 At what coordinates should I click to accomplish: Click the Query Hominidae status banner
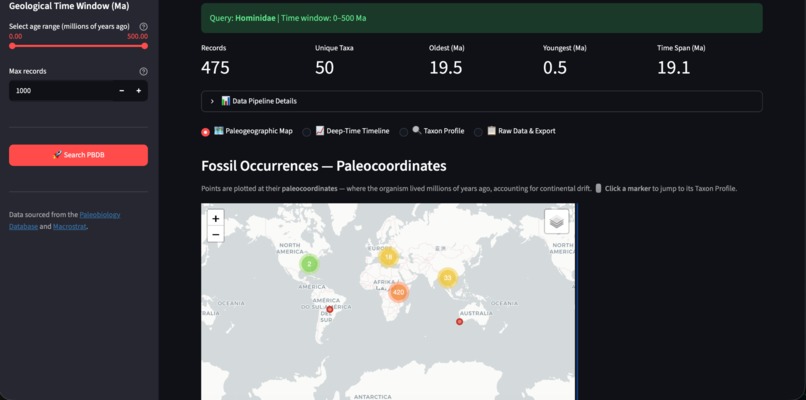482,18
